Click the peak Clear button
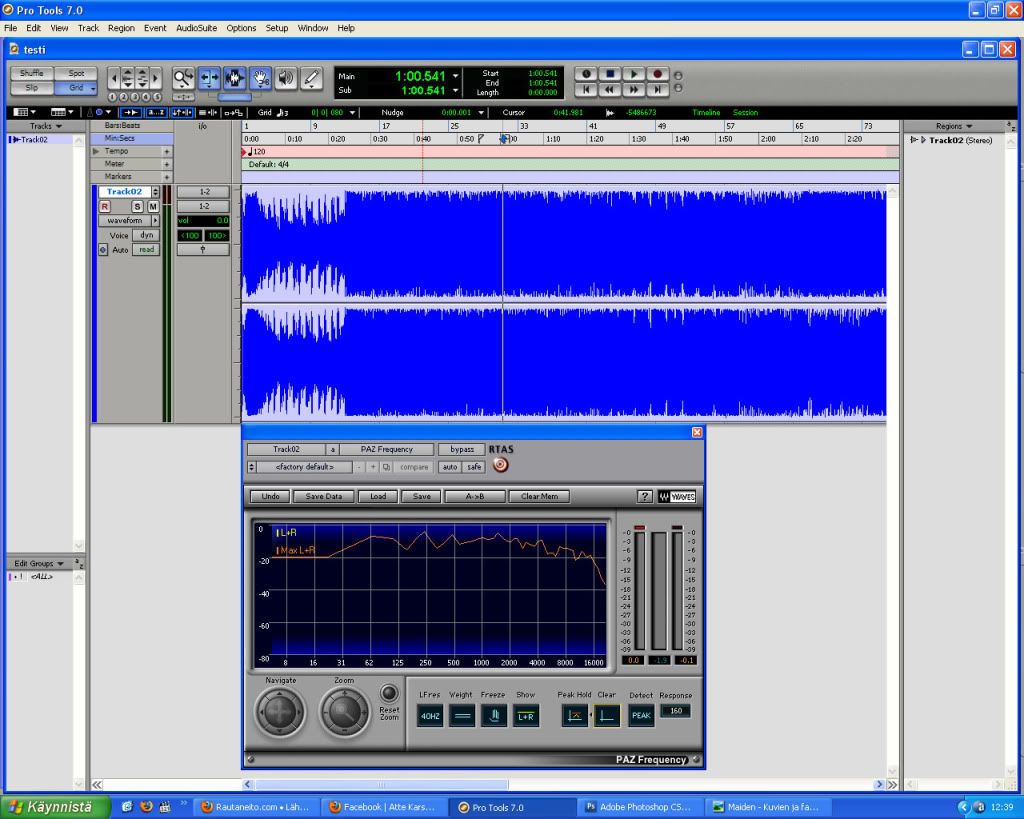Viewport: 1024px width, 819px height. [x=607, y=716]
